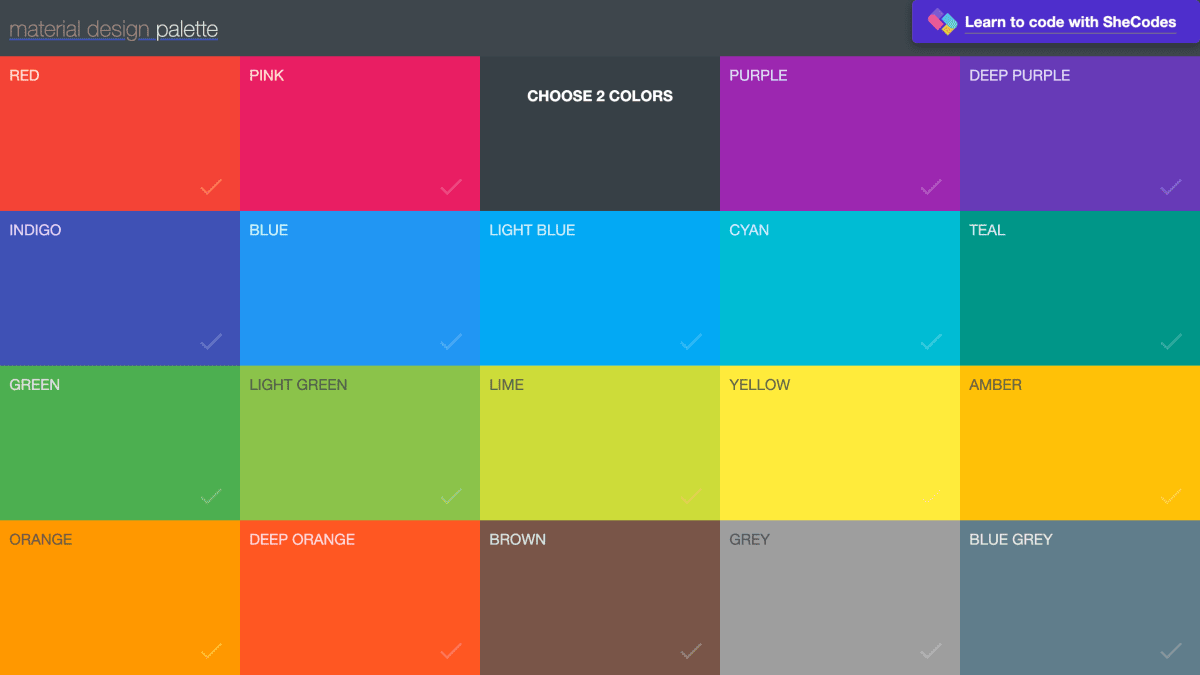Click the "BLUE GREY" label text
Screen dimensions: 1200x675
1011,539
